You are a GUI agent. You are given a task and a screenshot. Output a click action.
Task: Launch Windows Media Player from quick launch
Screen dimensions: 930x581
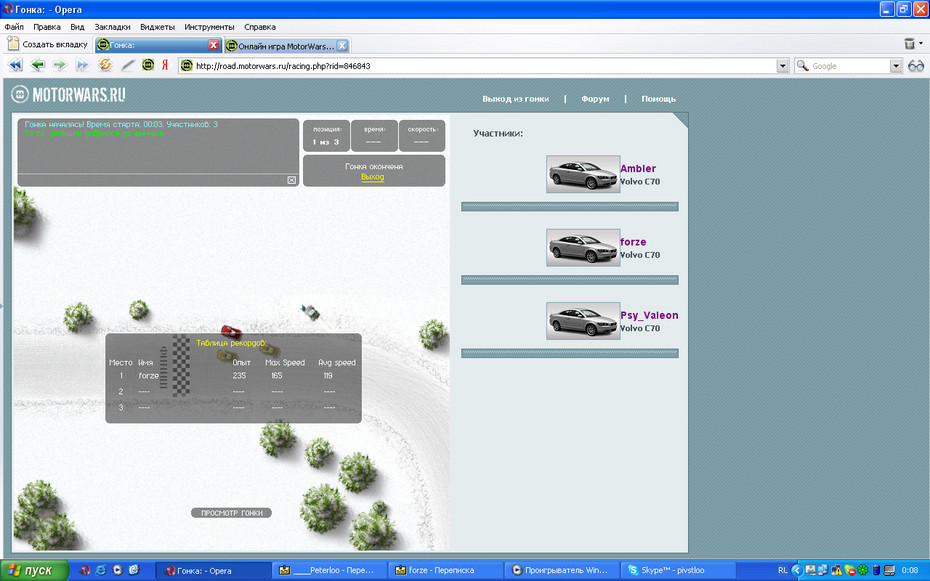[117, 570]
